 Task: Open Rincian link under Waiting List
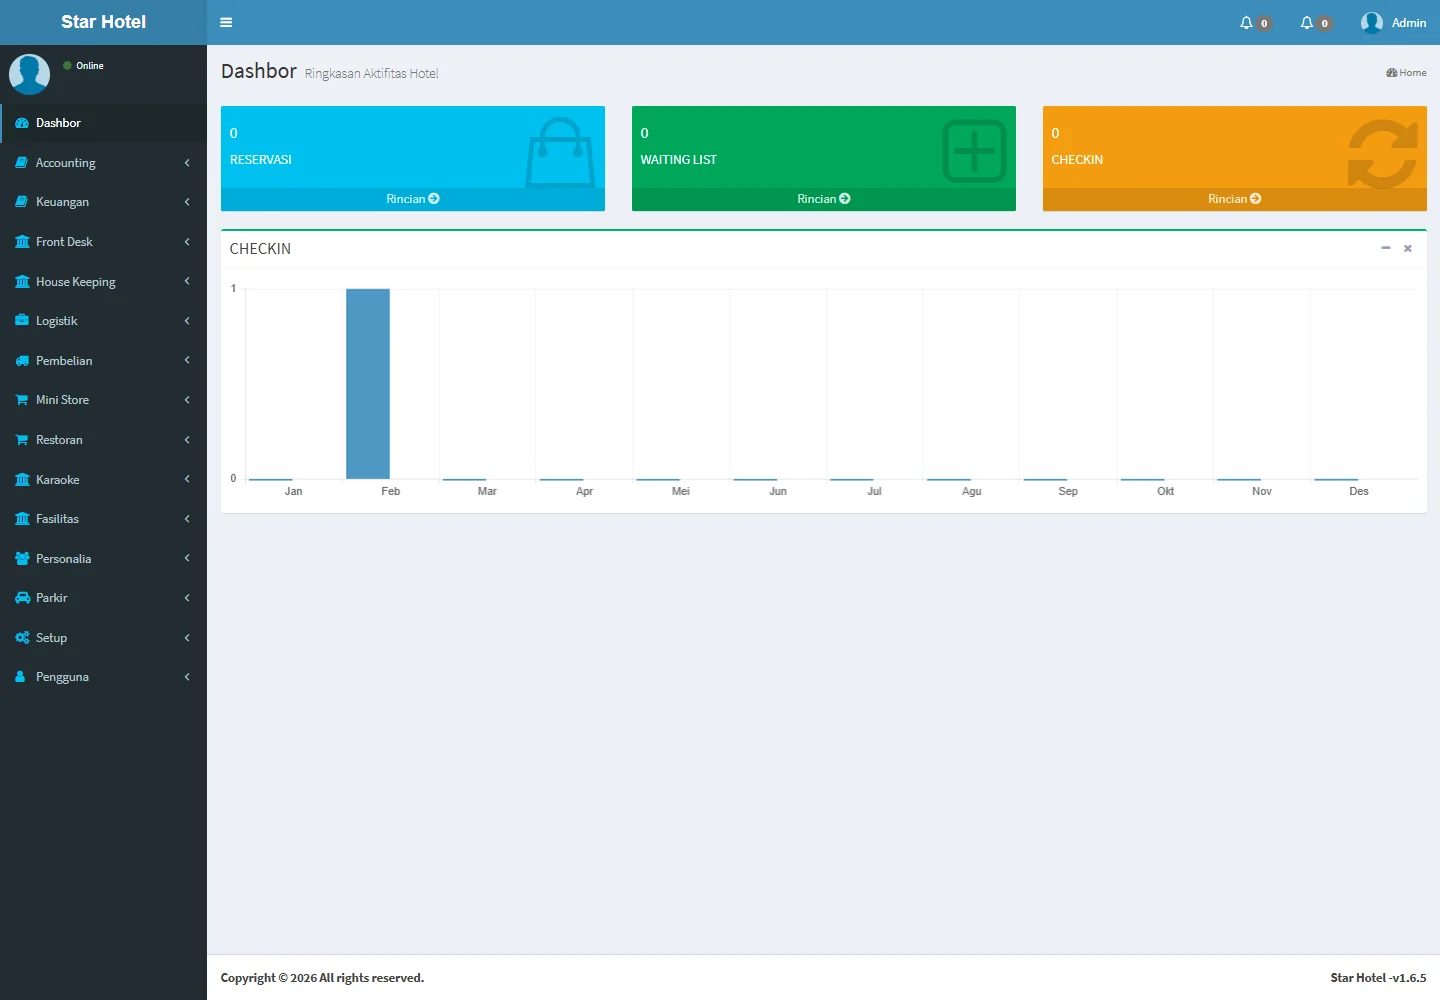coord(823,199)
